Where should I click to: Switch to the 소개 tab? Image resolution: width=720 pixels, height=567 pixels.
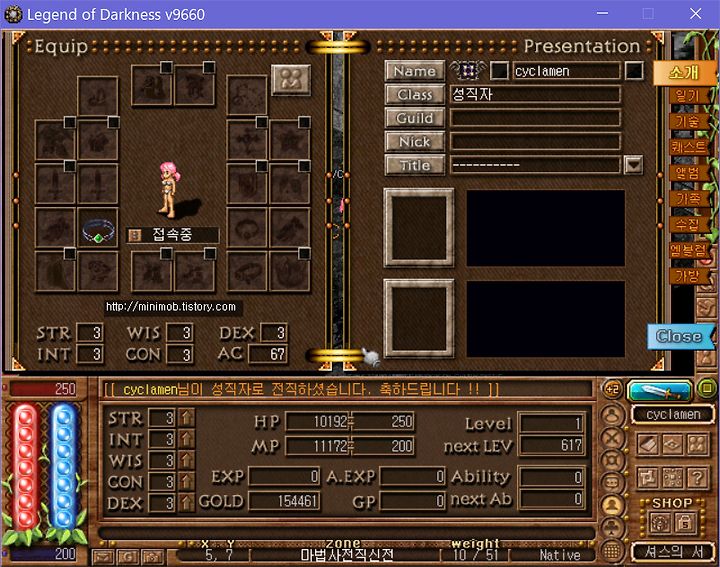[684, 72]
